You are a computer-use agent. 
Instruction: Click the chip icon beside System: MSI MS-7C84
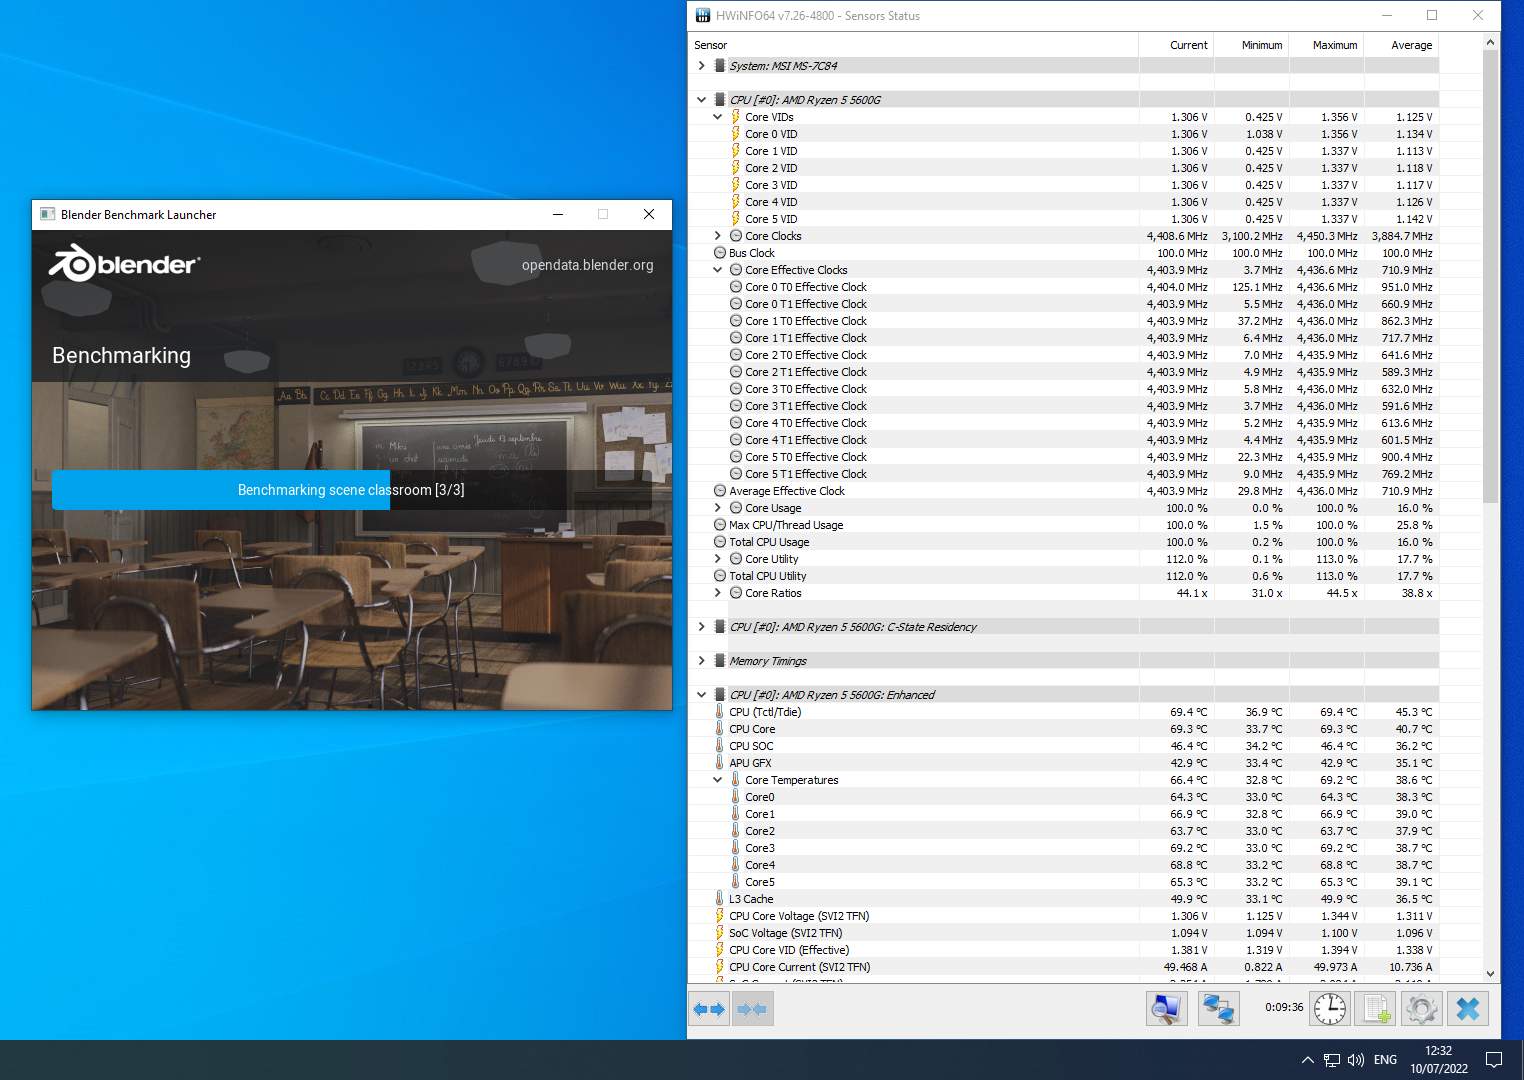[720, 66]
